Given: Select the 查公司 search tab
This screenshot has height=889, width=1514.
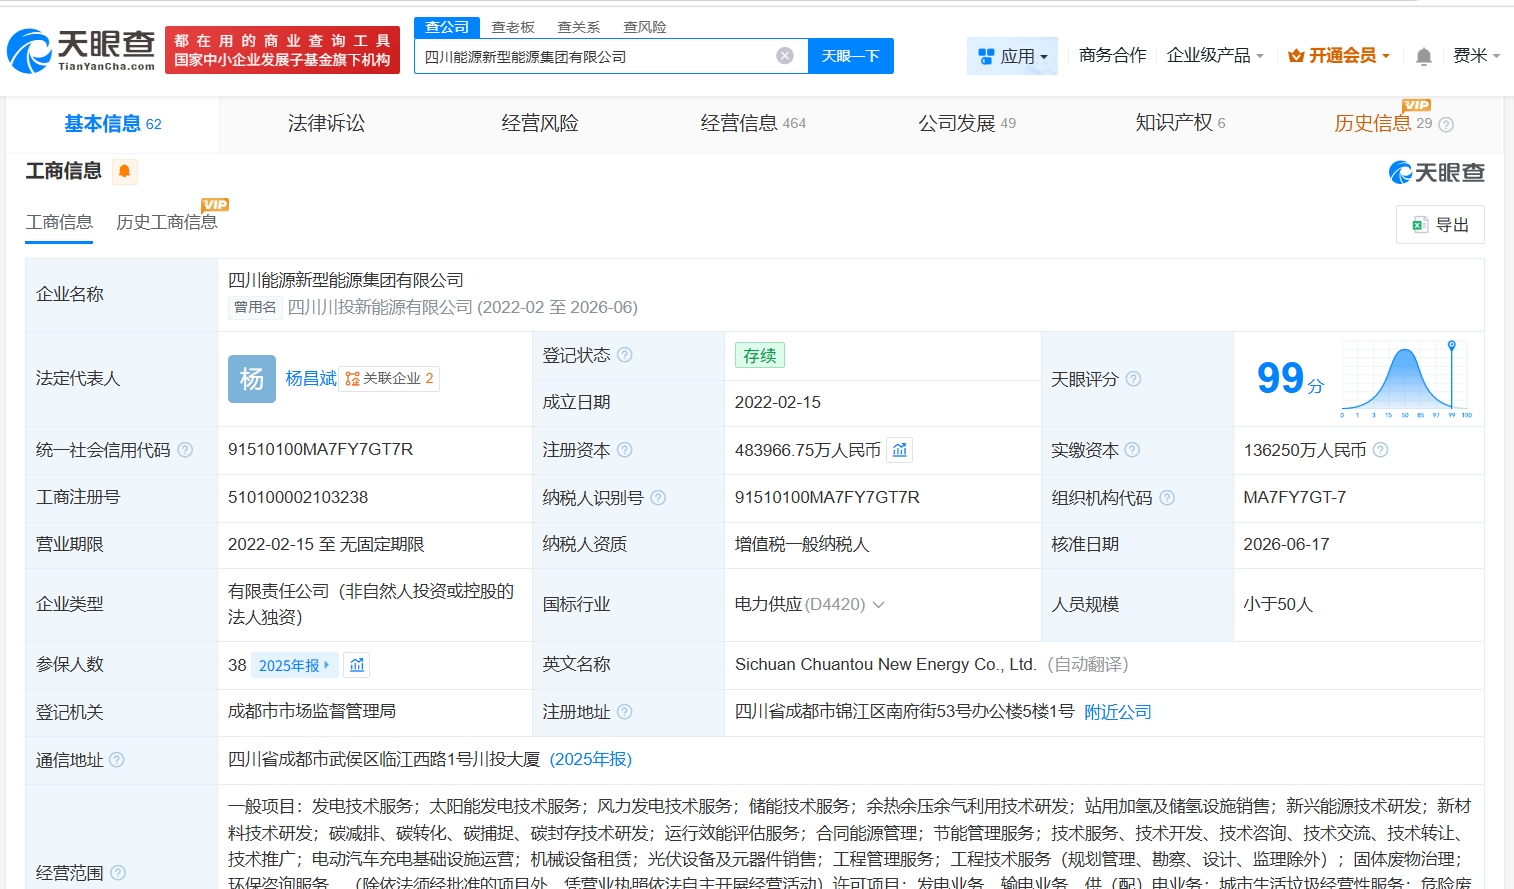Looking at the screenshot, I should click(447, 27).
